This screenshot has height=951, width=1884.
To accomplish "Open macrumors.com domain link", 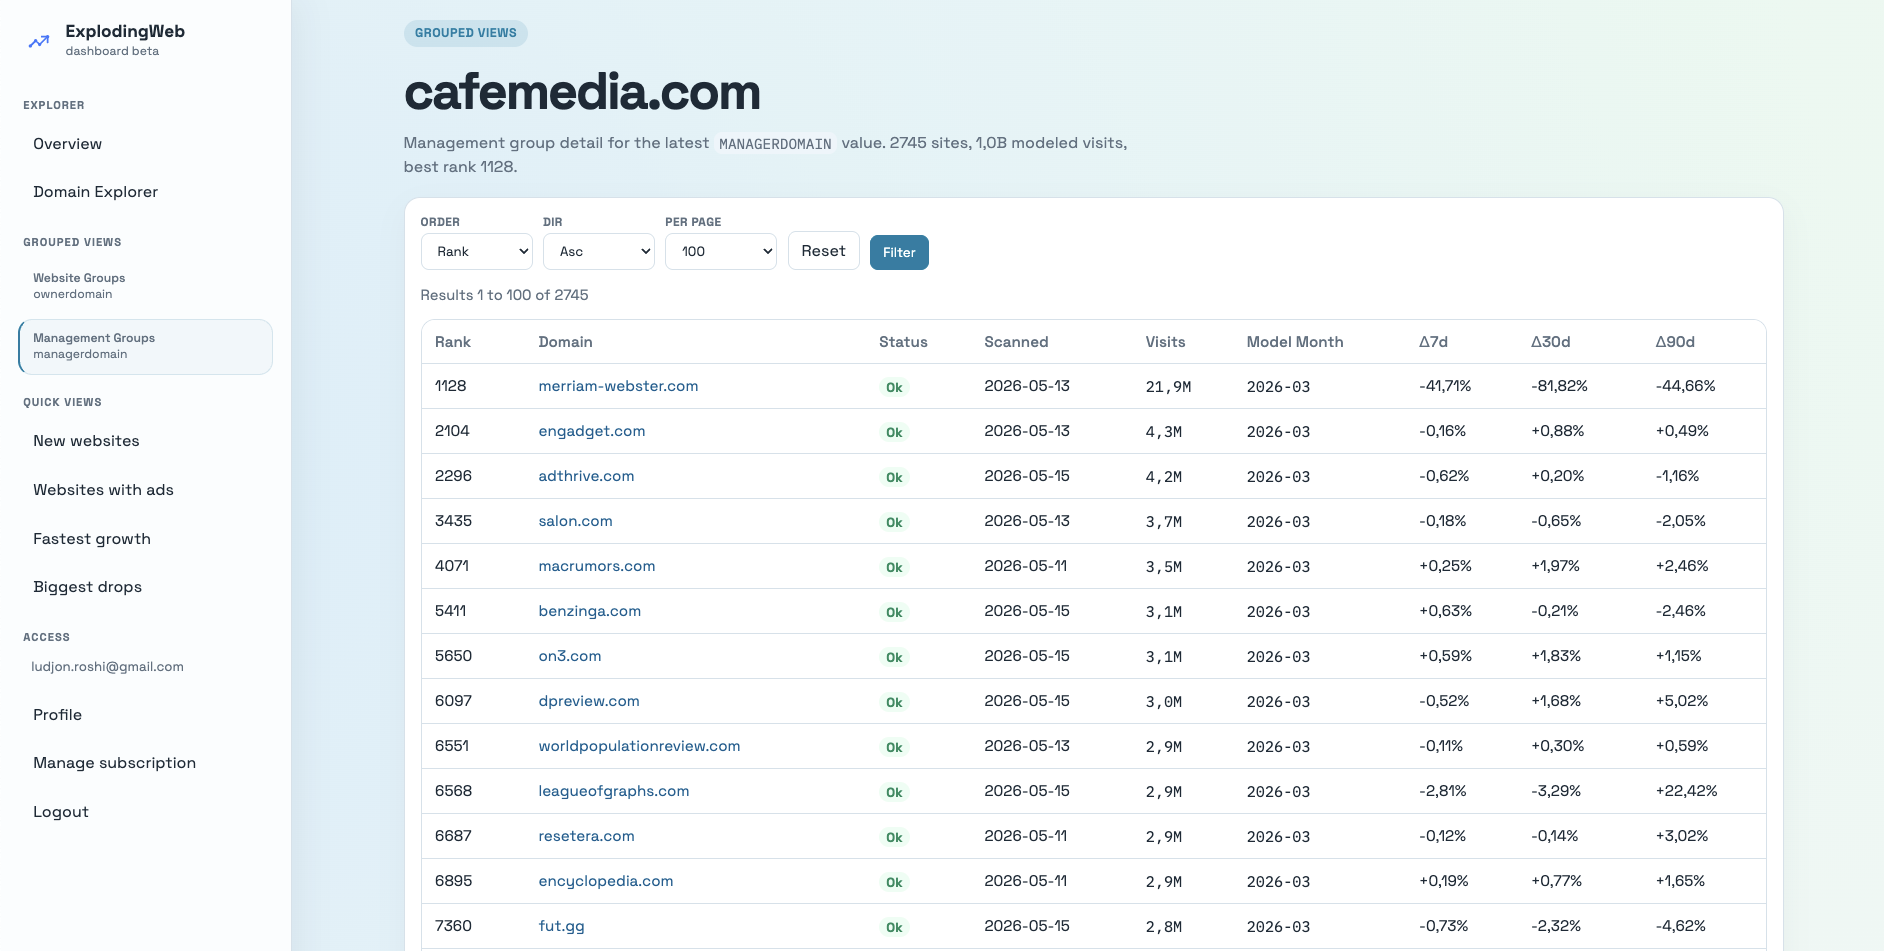I will tap(596, 566).
